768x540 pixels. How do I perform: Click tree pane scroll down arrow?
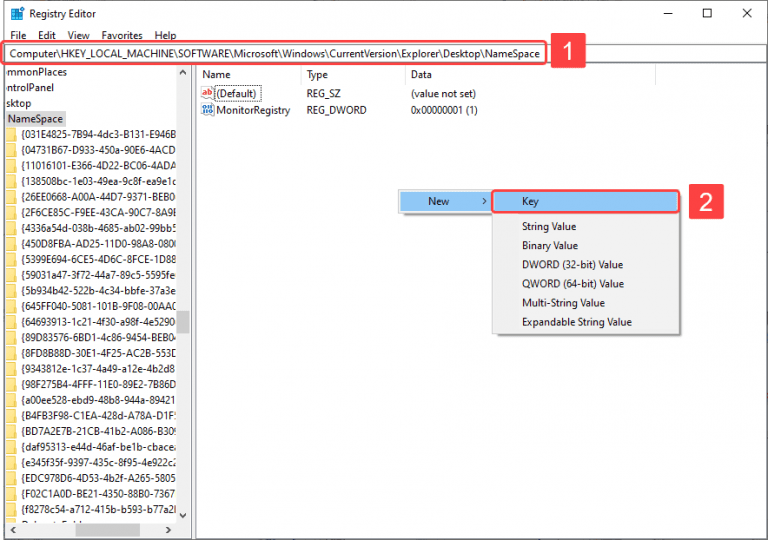[184, 514]
